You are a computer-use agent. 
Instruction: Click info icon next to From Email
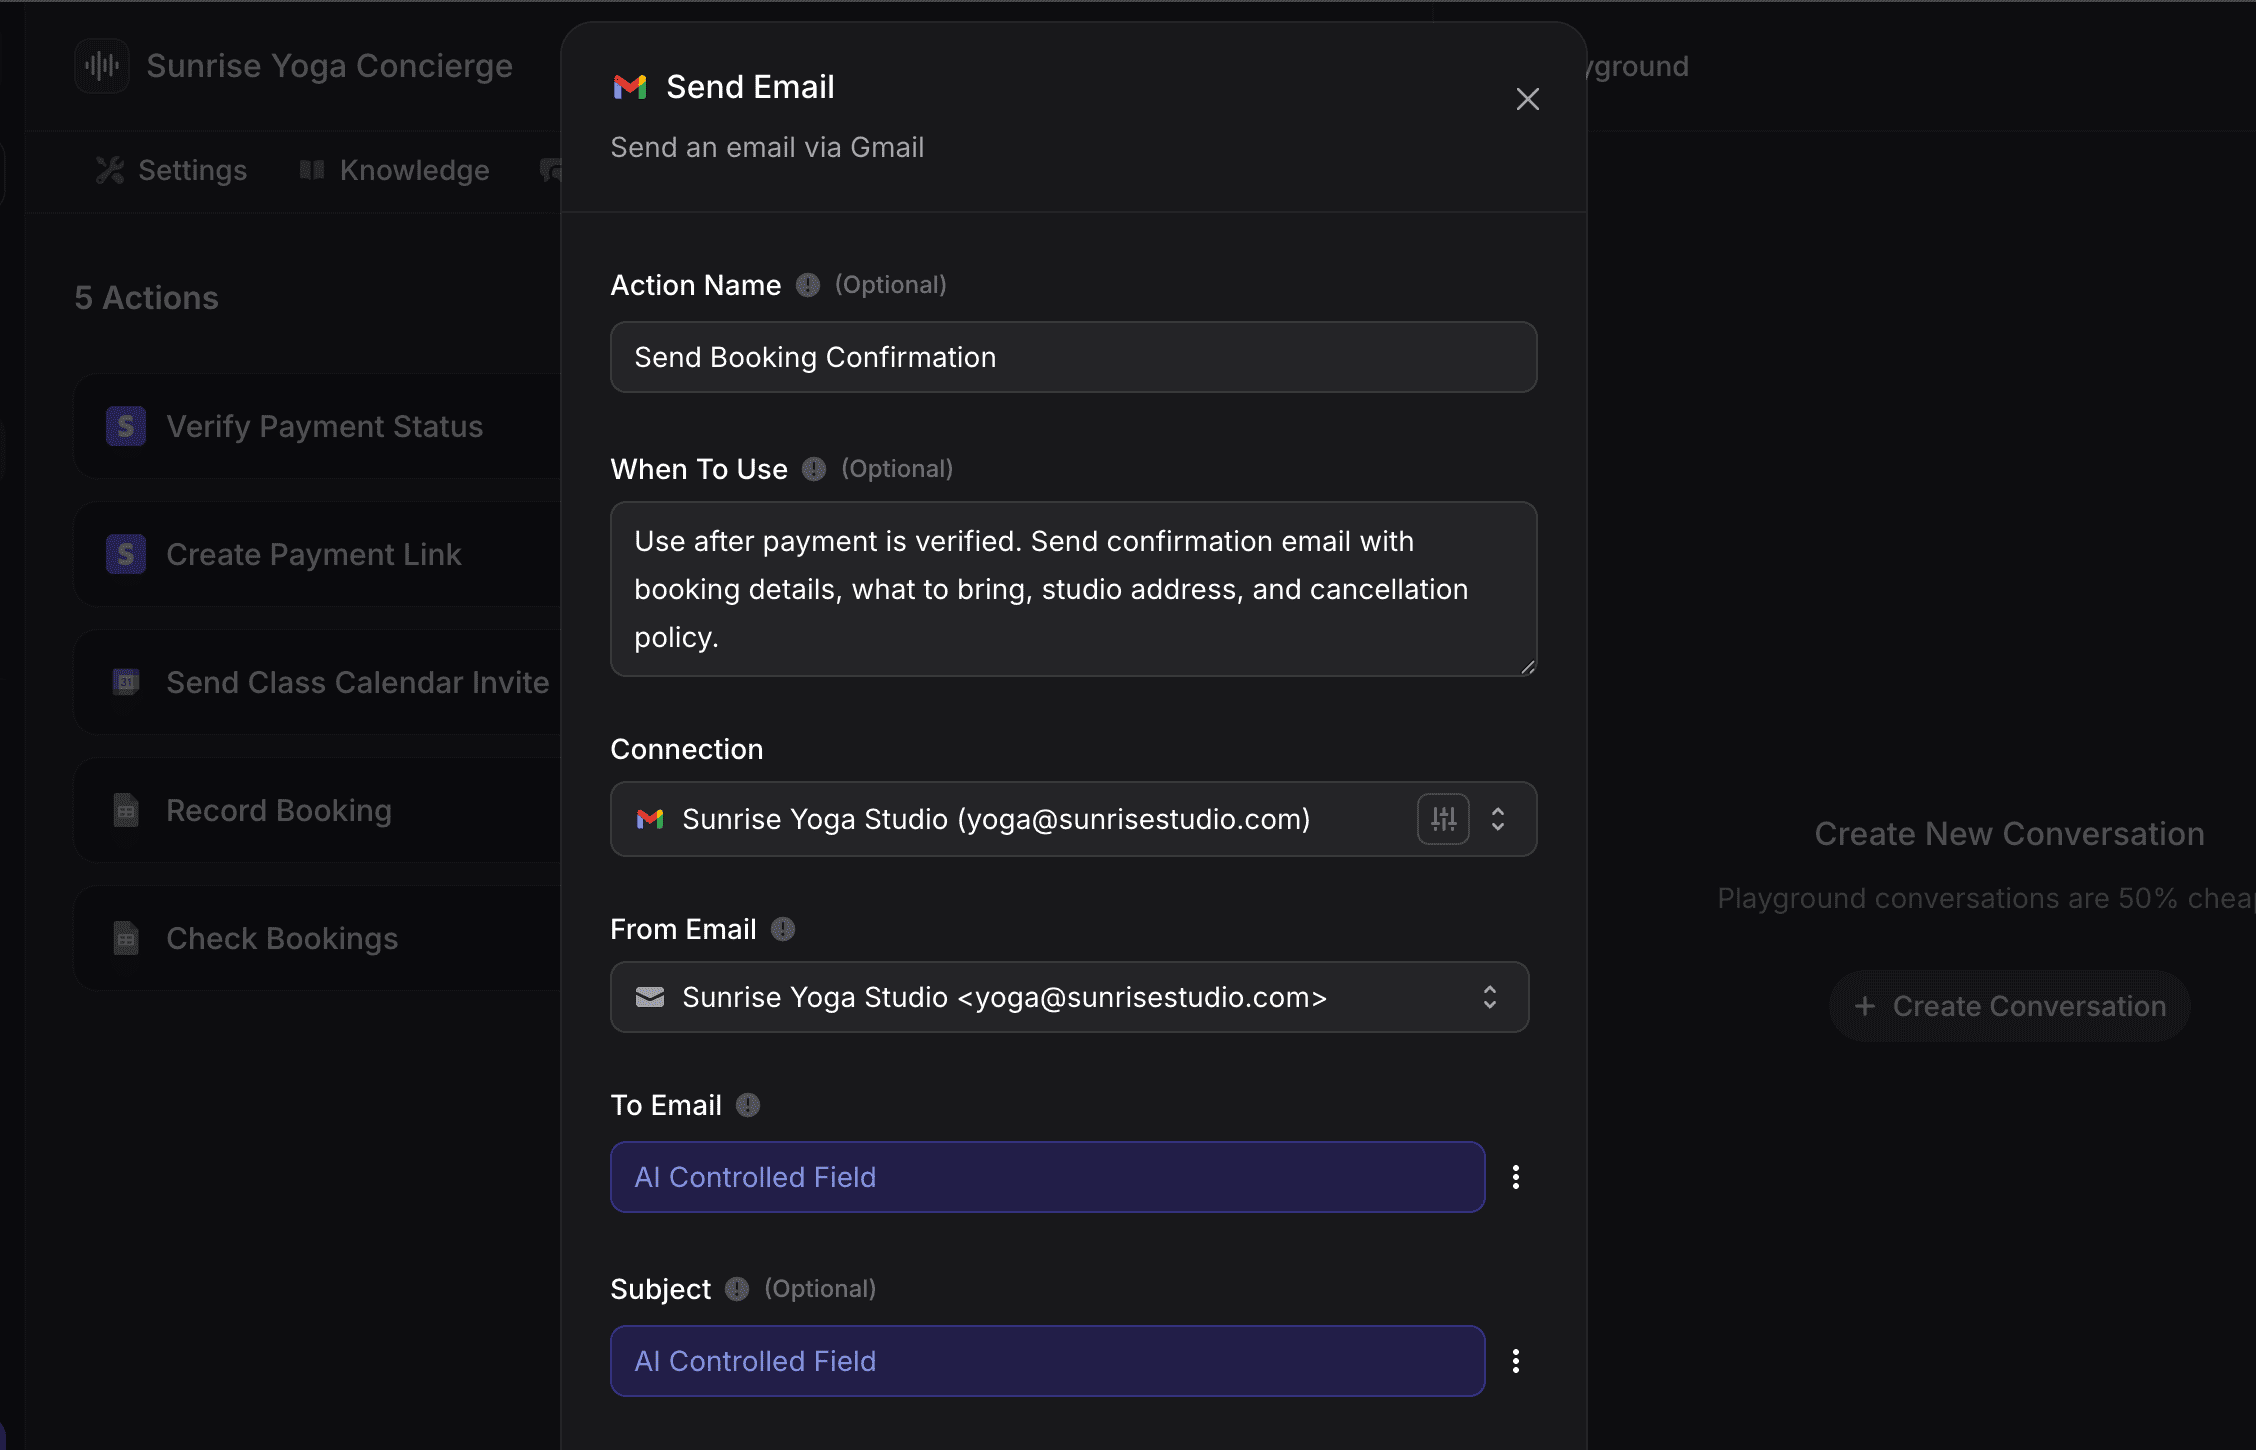pyautogui.click(x=783, y=930)
